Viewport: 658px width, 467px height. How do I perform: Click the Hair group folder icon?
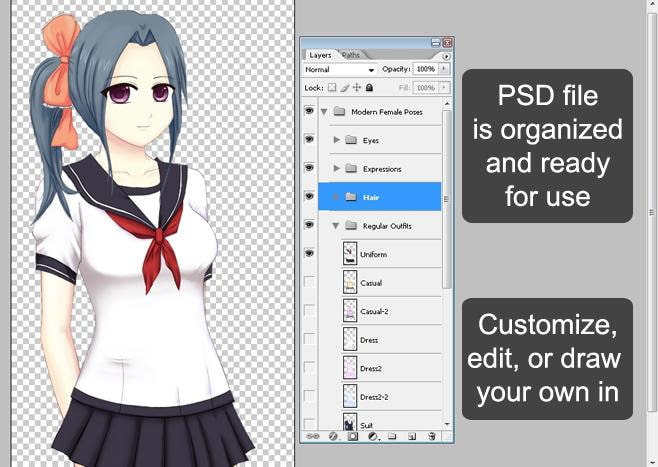pyautogui.click(x=351, y=196)
